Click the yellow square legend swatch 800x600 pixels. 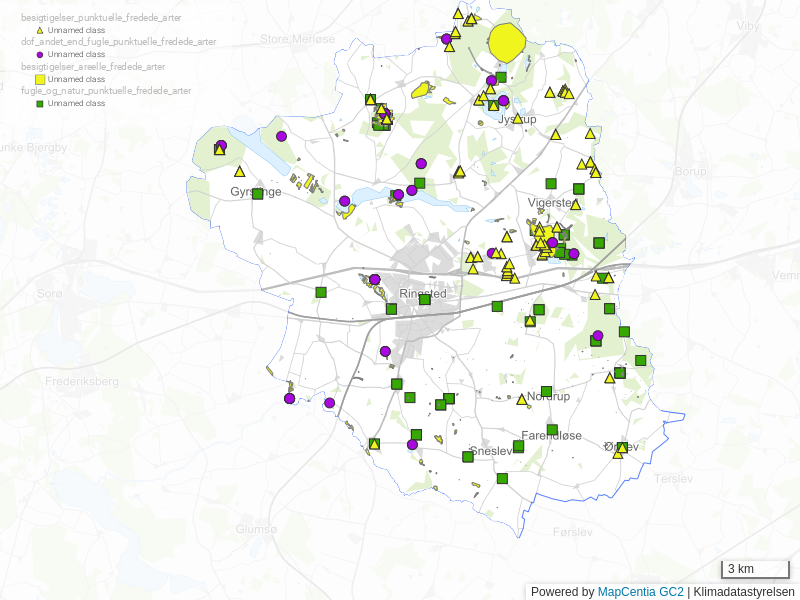40,79
